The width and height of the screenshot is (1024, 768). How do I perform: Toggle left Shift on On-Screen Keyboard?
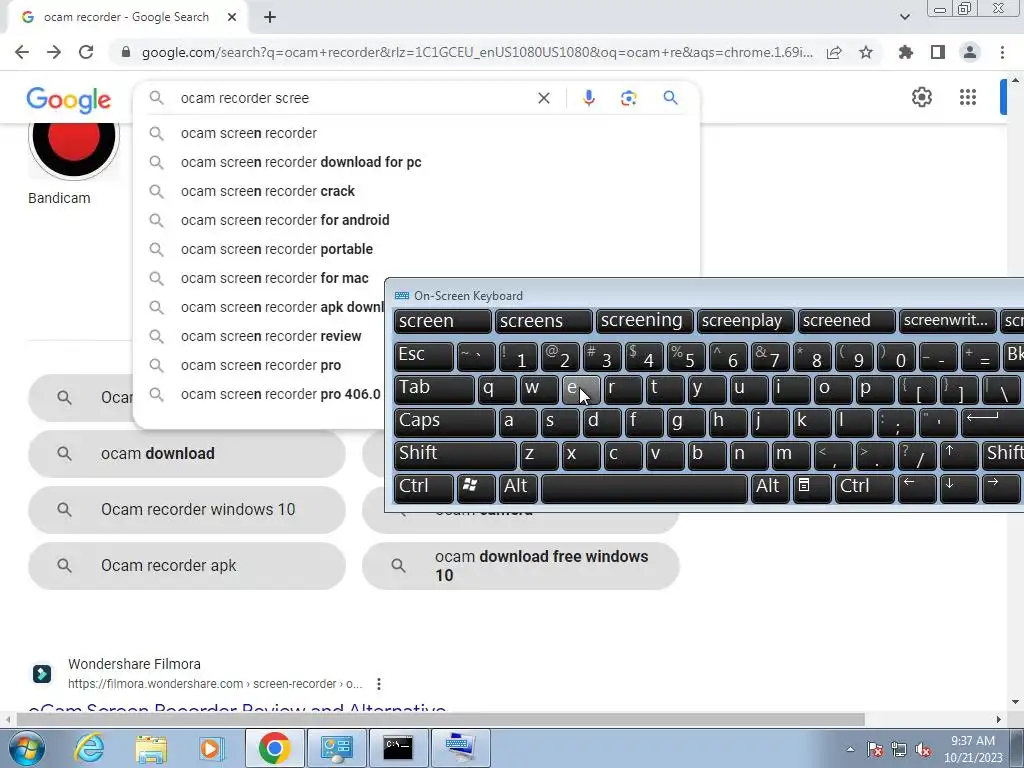(x=455, y=455)
